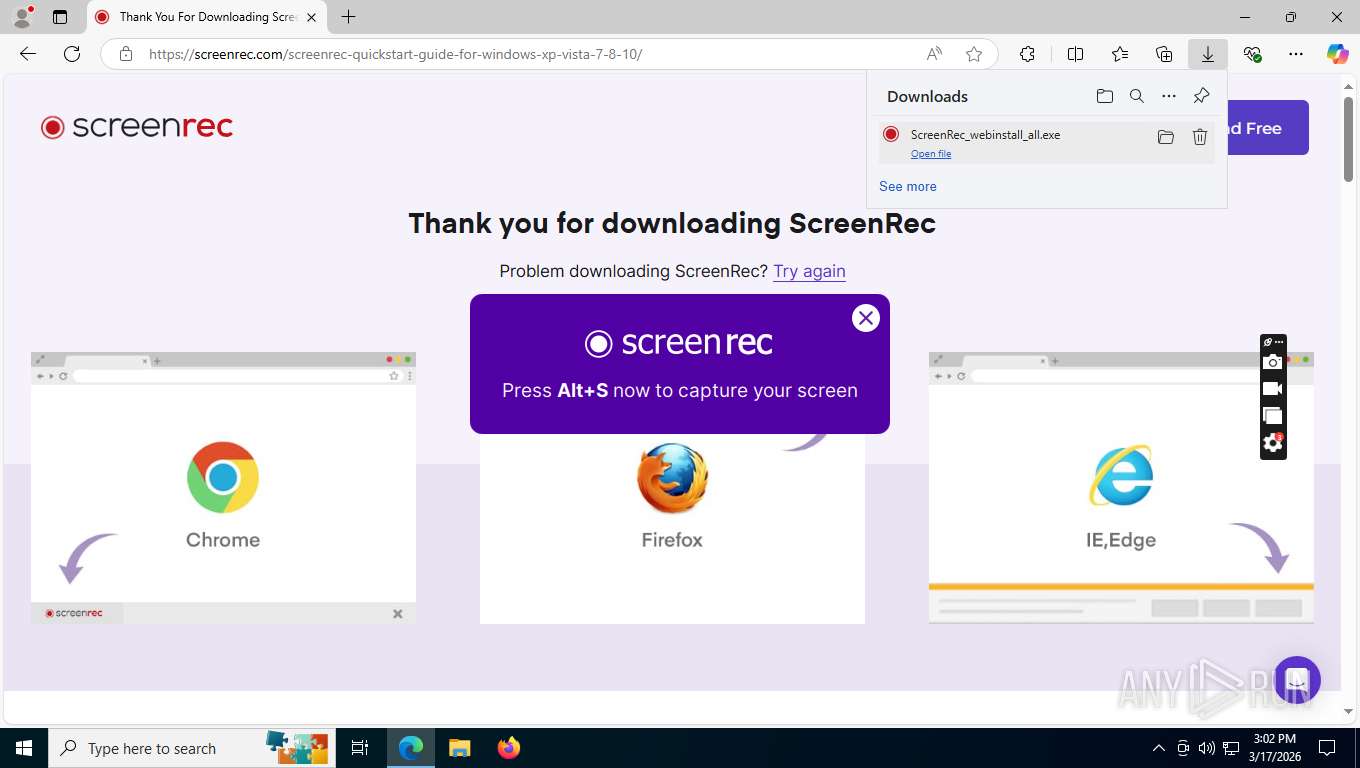Open the browser profile icon

(22, 16)
